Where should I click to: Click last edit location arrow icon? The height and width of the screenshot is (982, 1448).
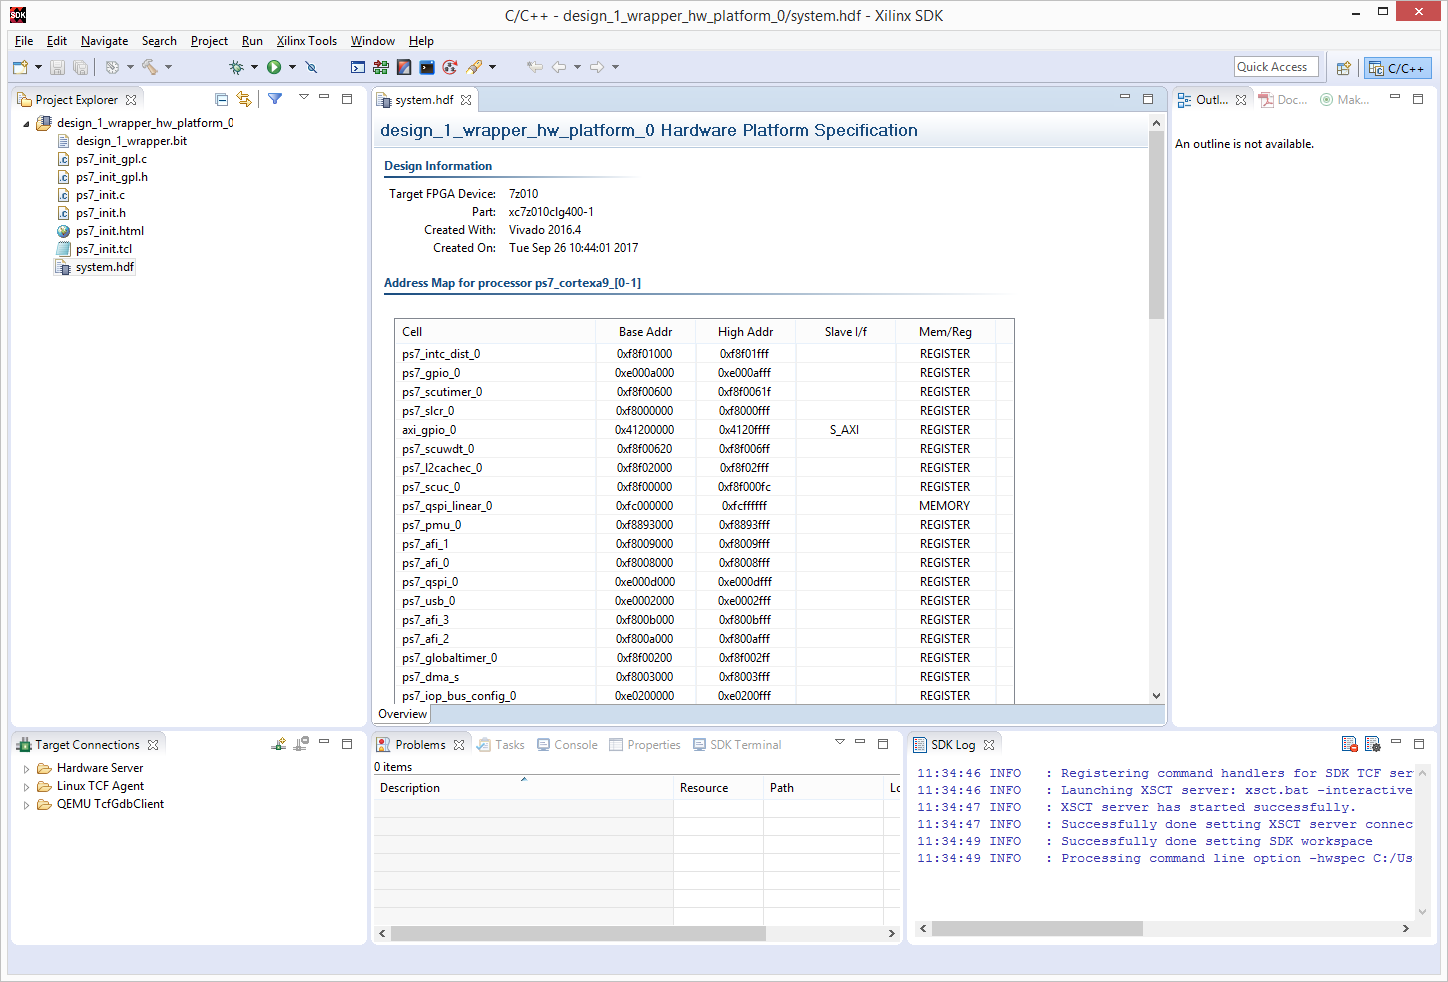coord(535,67)
